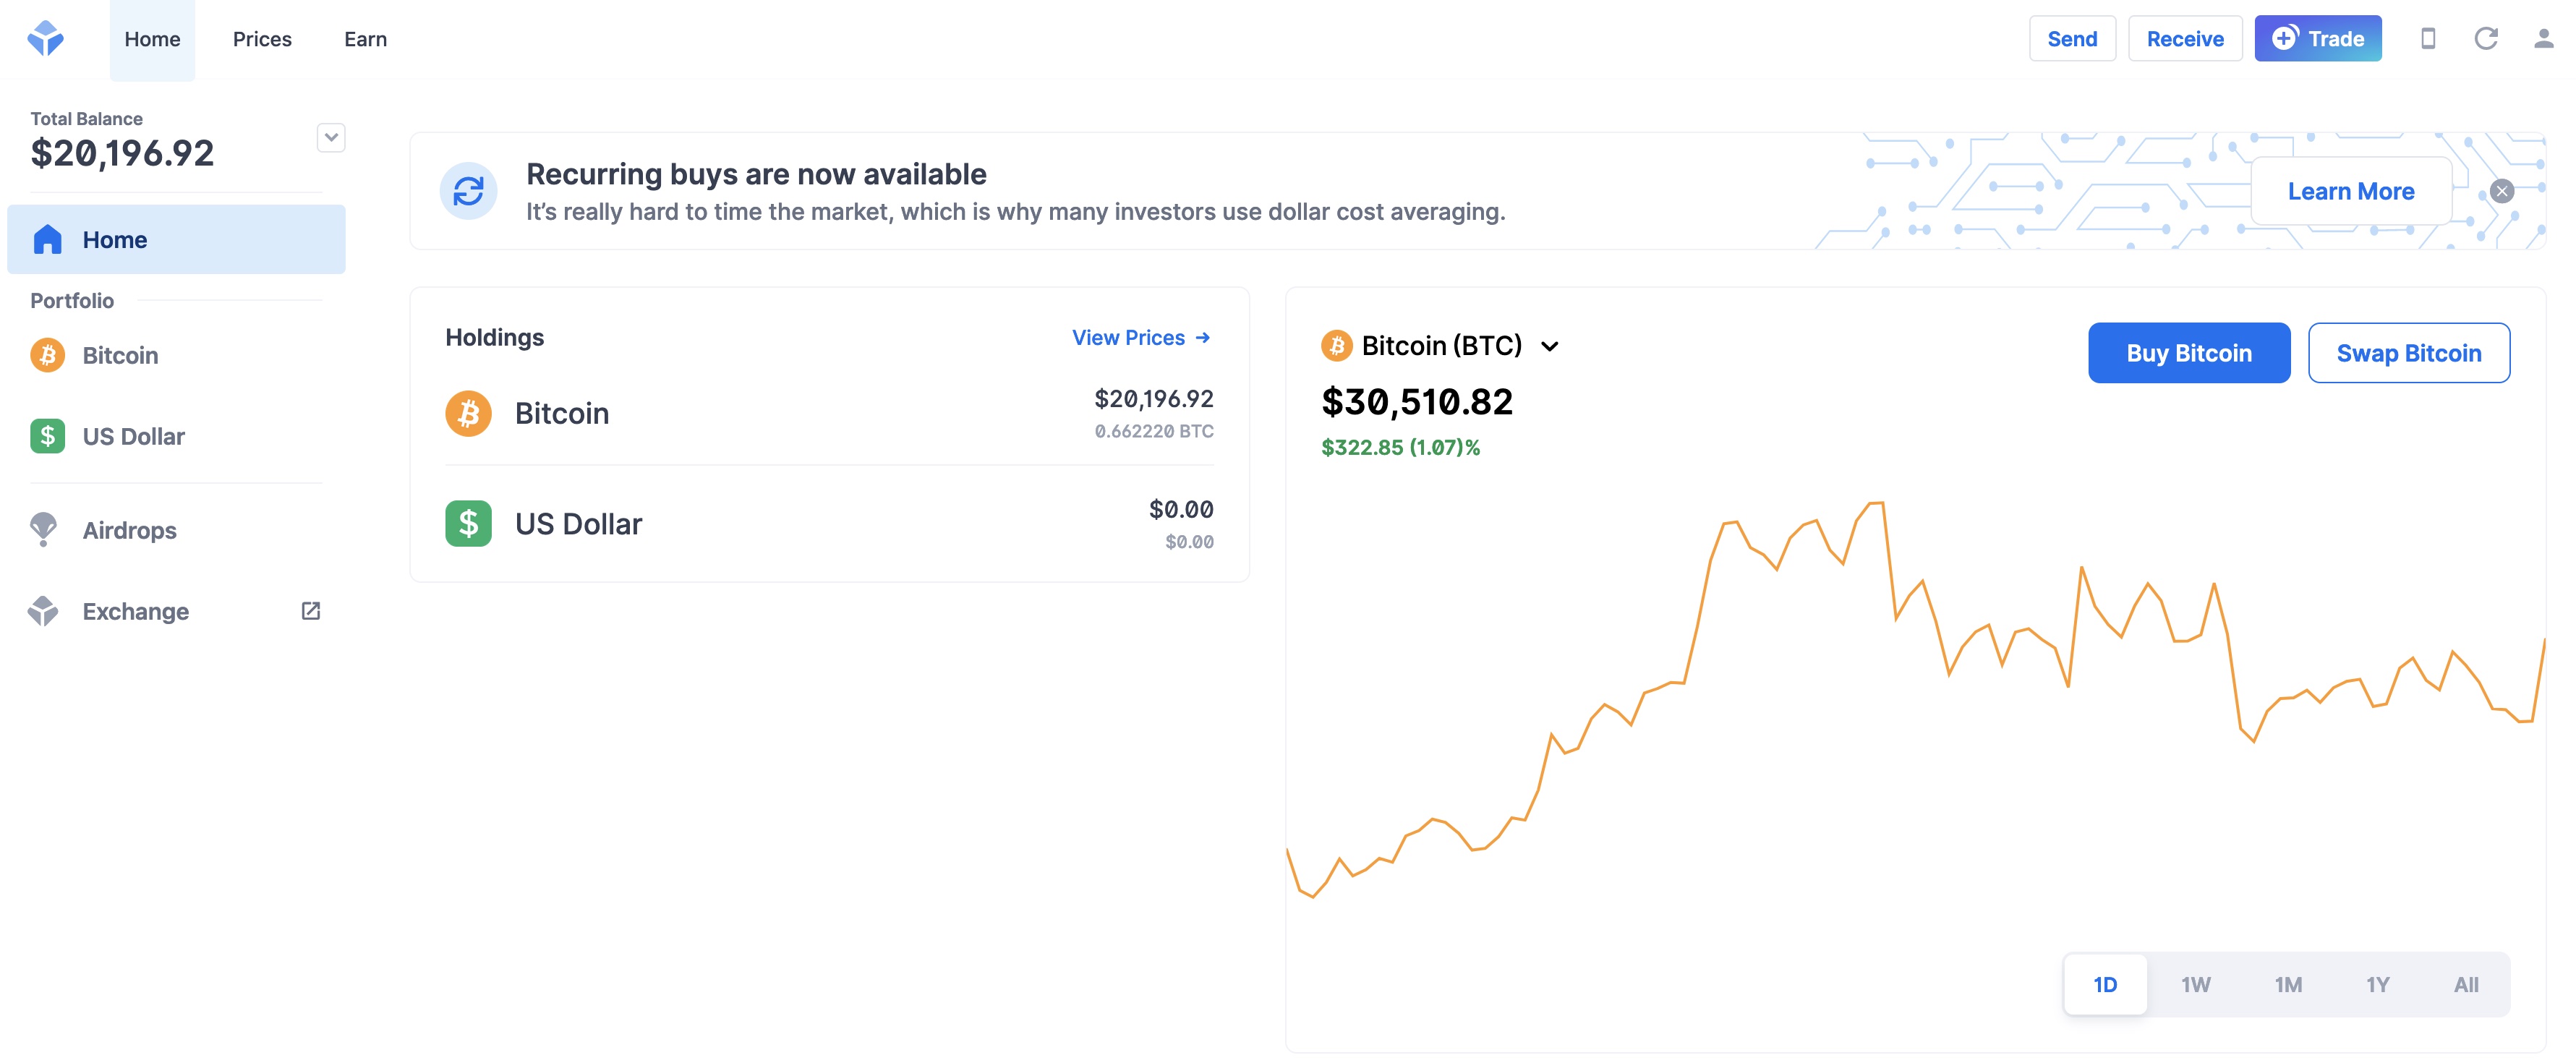Go to the Earn tab
Screen dimensions: 2576x1063
coord(365,39)
